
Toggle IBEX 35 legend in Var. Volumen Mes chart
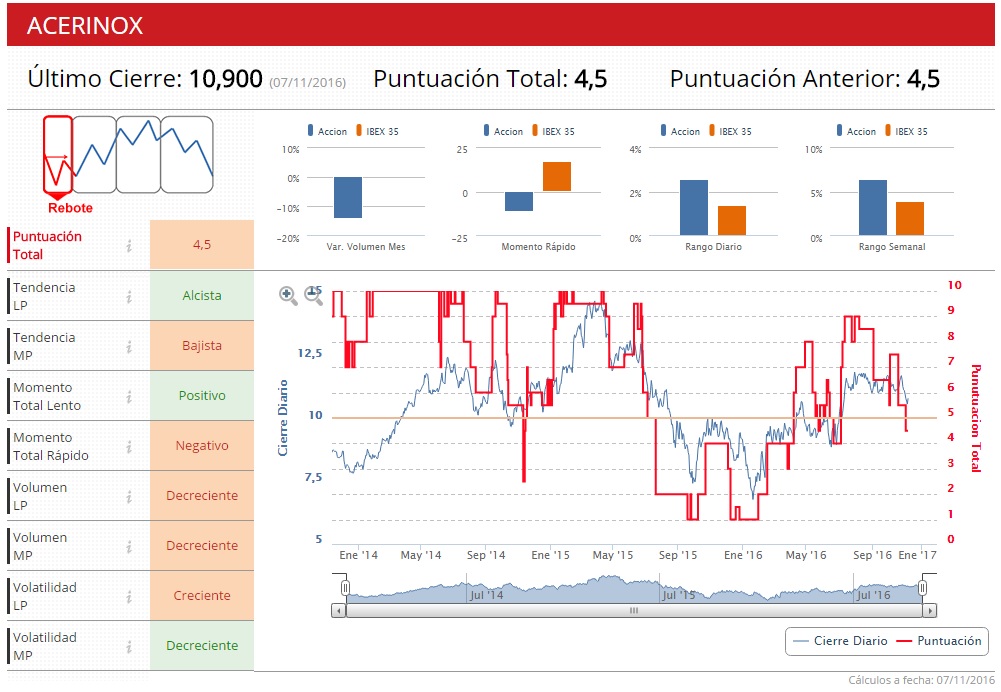[377, 131]
